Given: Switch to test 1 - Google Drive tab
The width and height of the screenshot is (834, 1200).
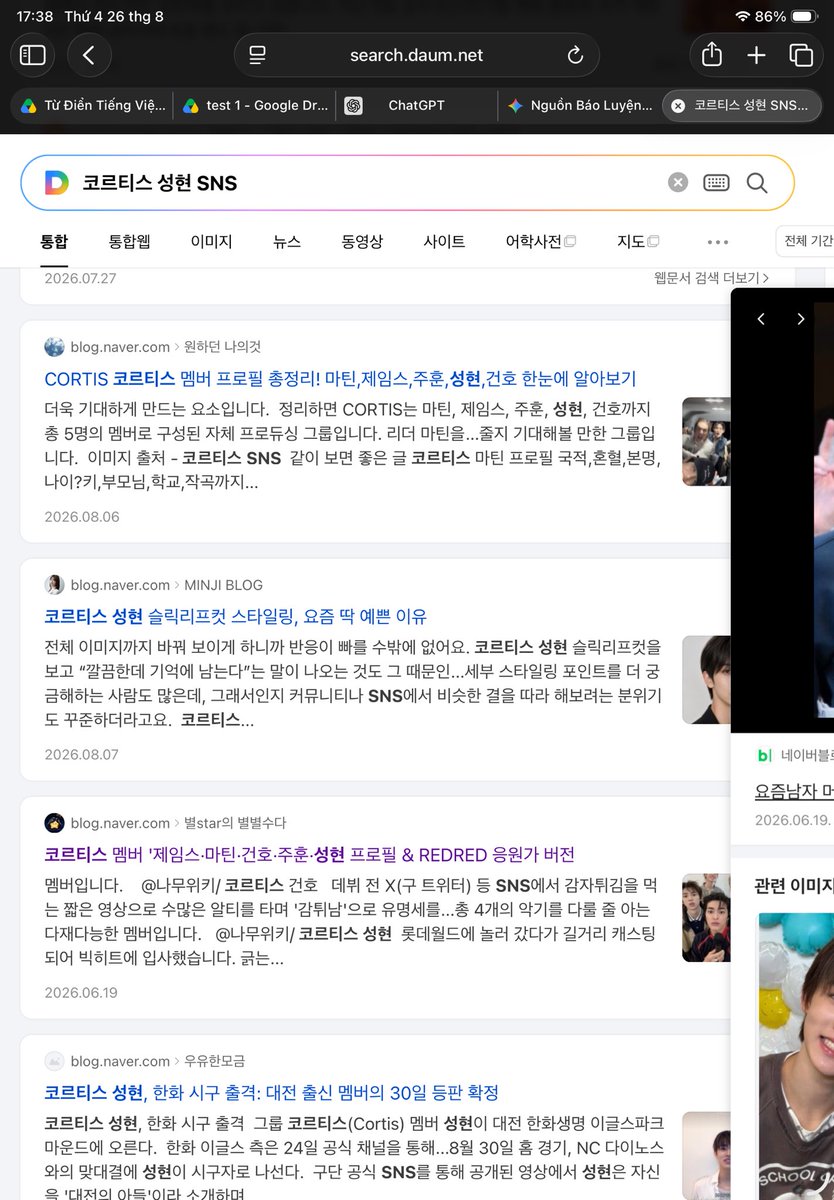Looking at the screenshot, I should tap(255, 105).
